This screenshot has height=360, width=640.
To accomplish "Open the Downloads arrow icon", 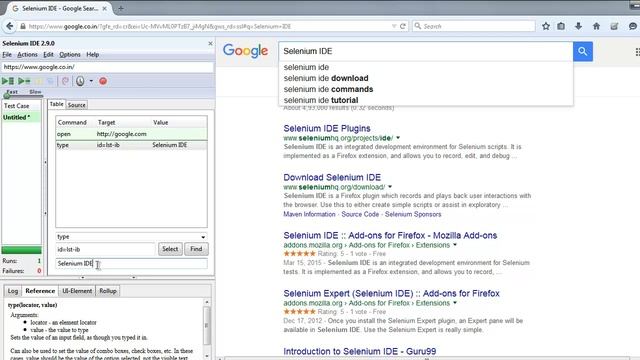I will coord(578,26).
